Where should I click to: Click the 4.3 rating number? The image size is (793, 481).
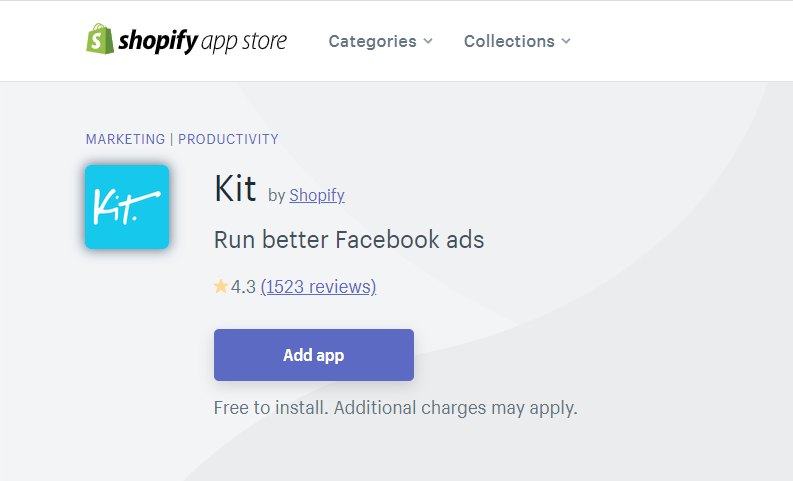(x=243, y=287)
